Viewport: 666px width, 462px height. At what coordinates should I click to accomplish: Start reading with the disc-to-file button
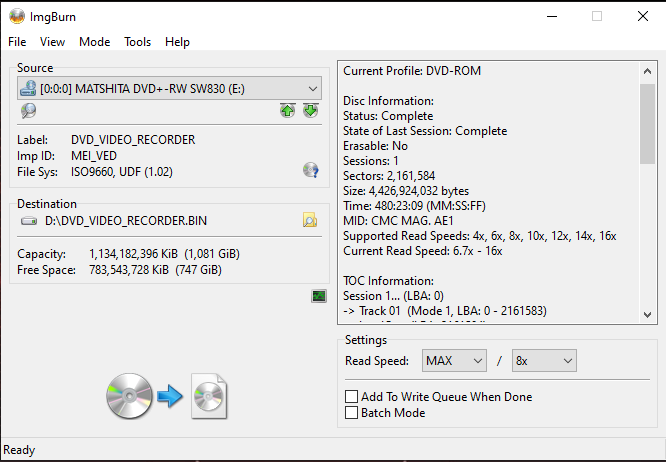(167, 396)
